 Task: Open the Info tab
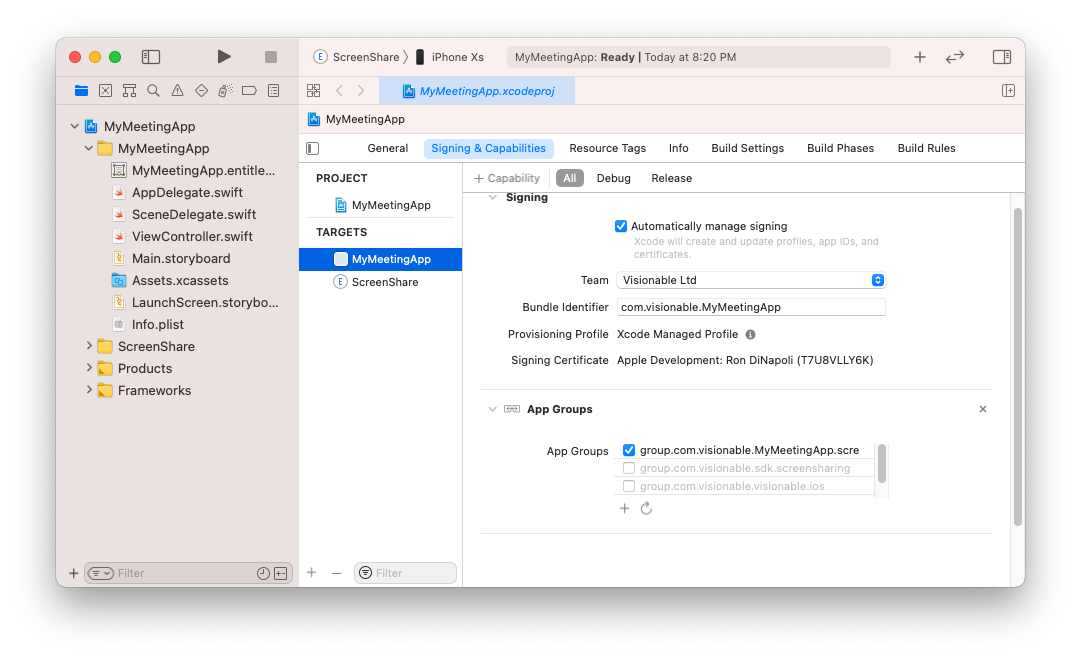click(x=678, y=148)
